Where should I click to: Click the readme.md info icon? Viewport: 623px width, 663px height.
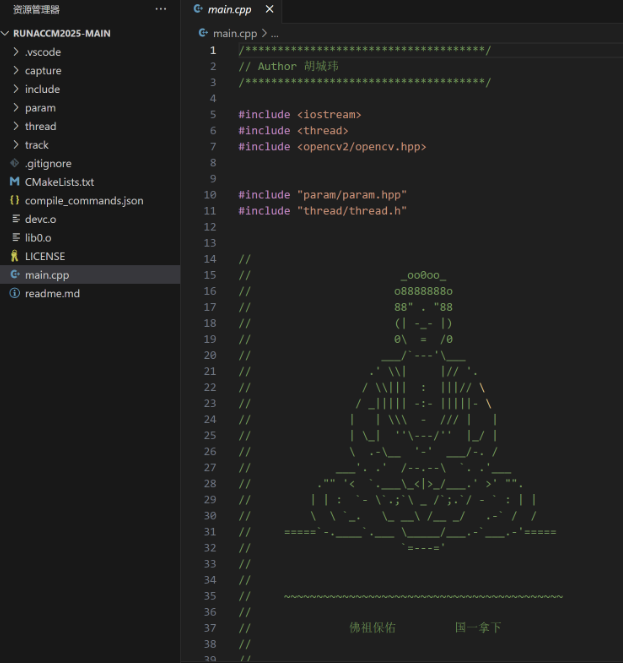[x=15, y=293]
